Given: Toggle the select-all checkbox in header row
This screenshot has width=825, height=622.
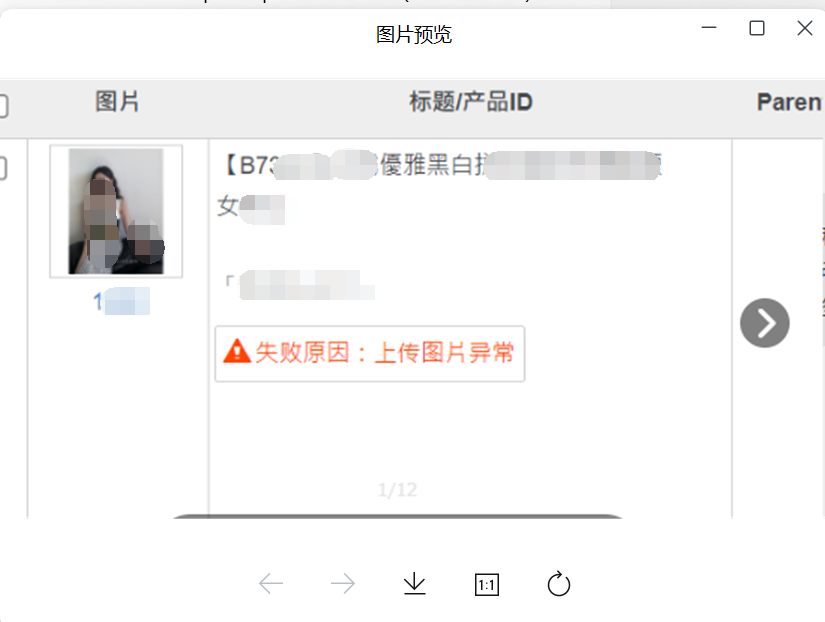Looking at the screenshot, I should [x=3, y=105].
